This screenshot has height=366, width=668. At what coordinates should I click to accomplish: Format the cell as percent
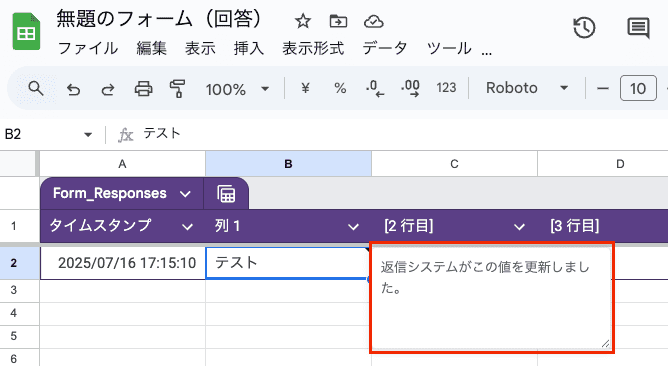coord(340,88)
